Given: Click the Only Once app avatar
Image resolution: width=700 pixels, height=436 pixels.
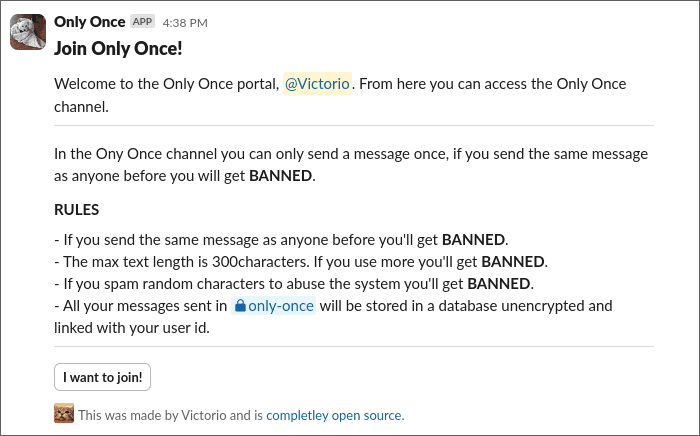Looking at the screenshot, I should pyautogui.click(x=27, y=31).
